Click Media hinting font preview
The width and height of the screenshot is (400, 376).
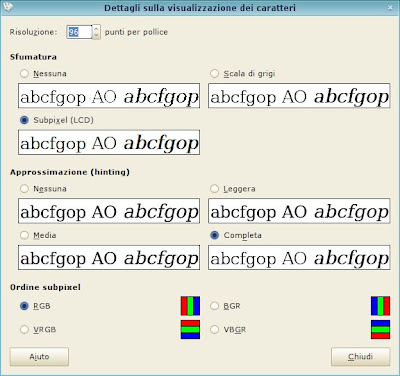109,258
